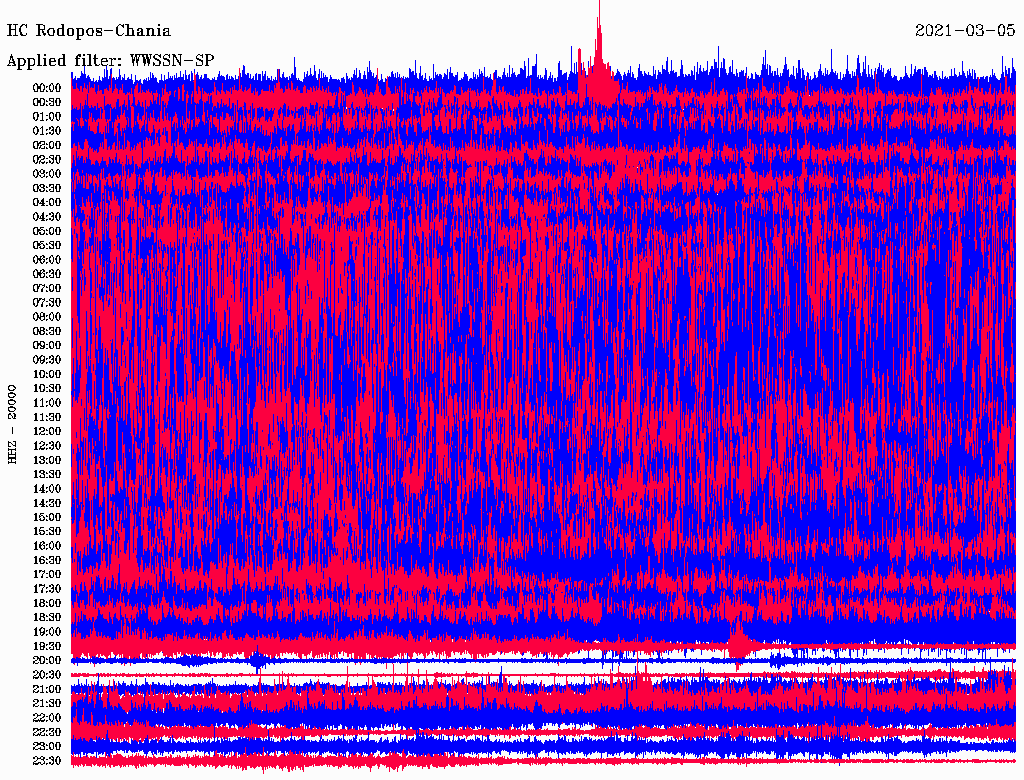The width and height of the screenshot is (1024, 780).
Task: Select the 21:00 time label
Action: [47, 689]
